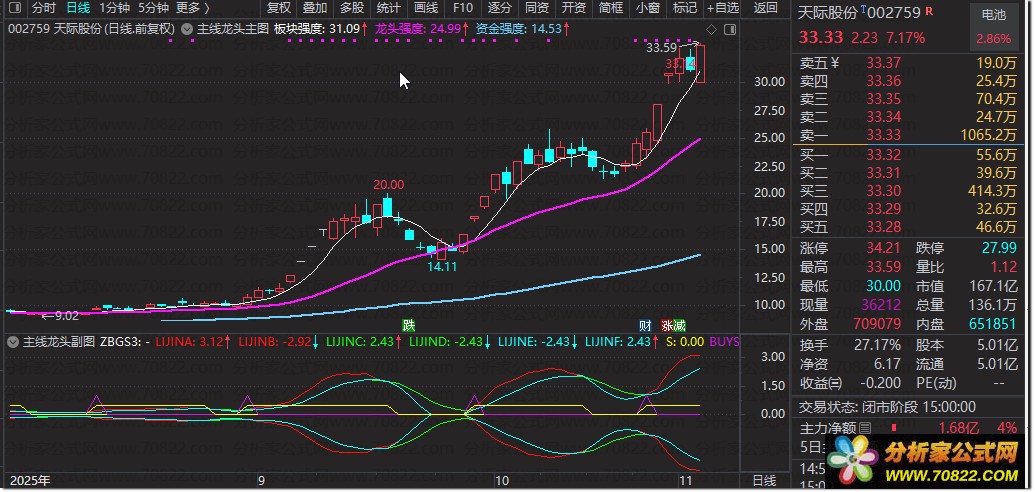Screen dimensions: 1035x492
Task: Open F10 company info
Action: click(x=463, y=9)
